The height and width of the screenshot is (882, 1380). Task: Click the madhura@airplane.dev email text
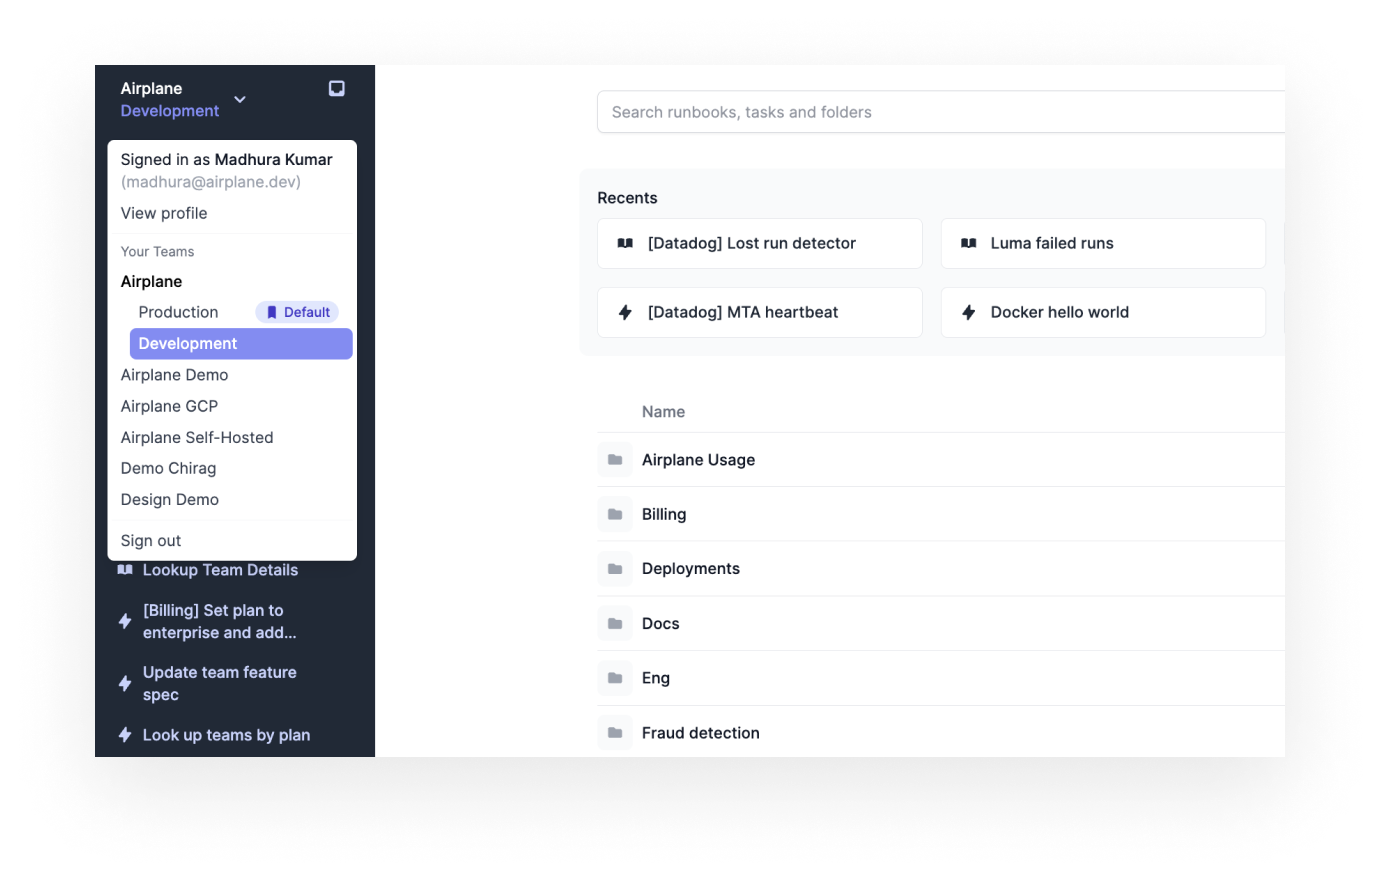pos(211,182)
